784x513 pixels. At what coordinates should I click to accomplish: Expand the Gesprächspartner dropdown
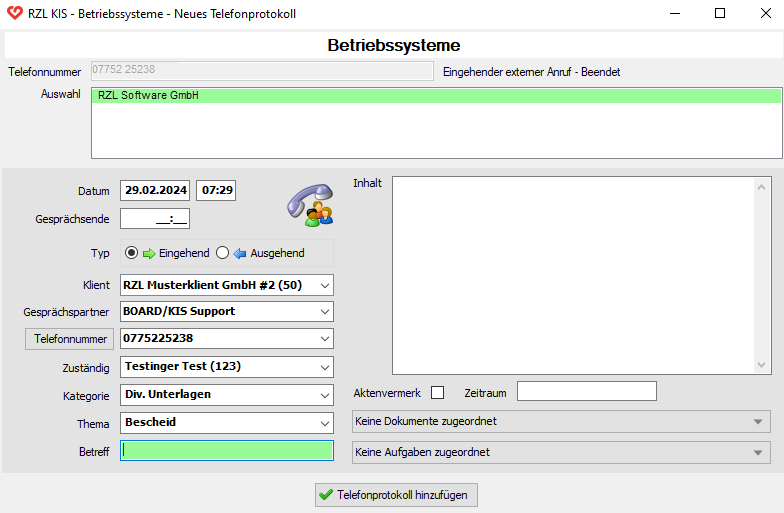pyautogui.click(x=322, y=312)
